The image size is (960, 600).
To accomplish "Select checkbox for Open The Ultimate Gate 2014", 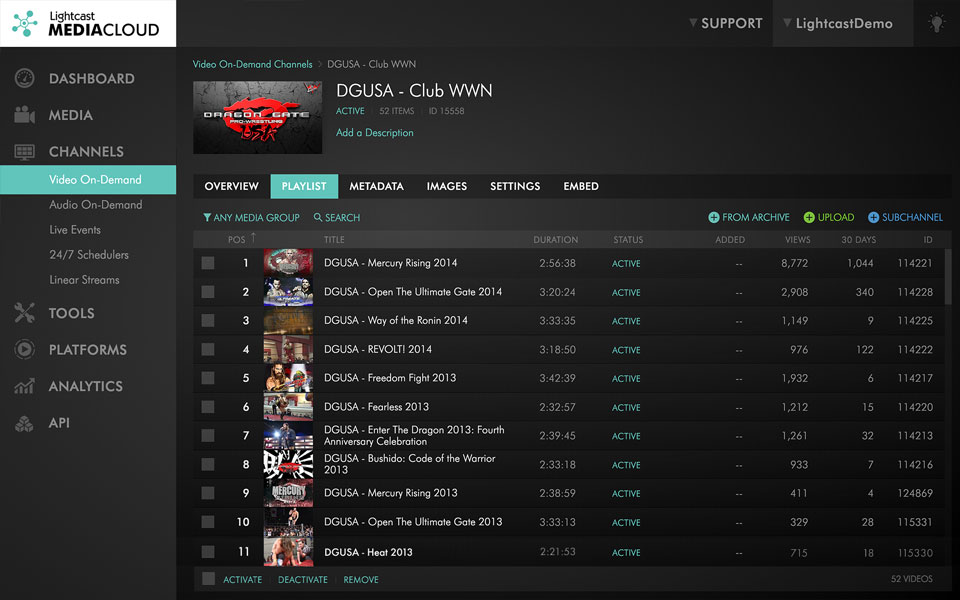I will click(x=208, y=291).
